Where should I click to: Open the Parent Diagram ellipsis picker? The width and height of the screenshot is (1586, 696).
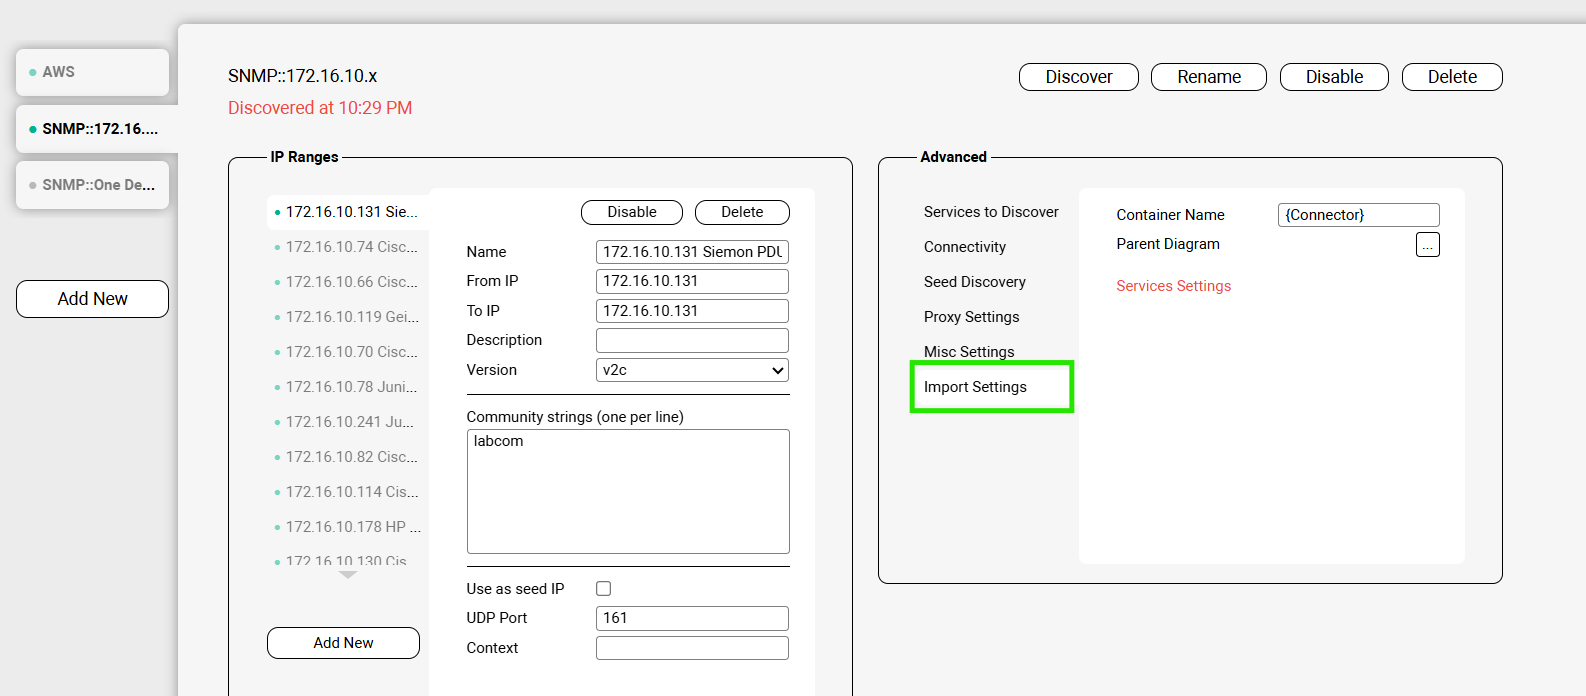(1427, 245)
